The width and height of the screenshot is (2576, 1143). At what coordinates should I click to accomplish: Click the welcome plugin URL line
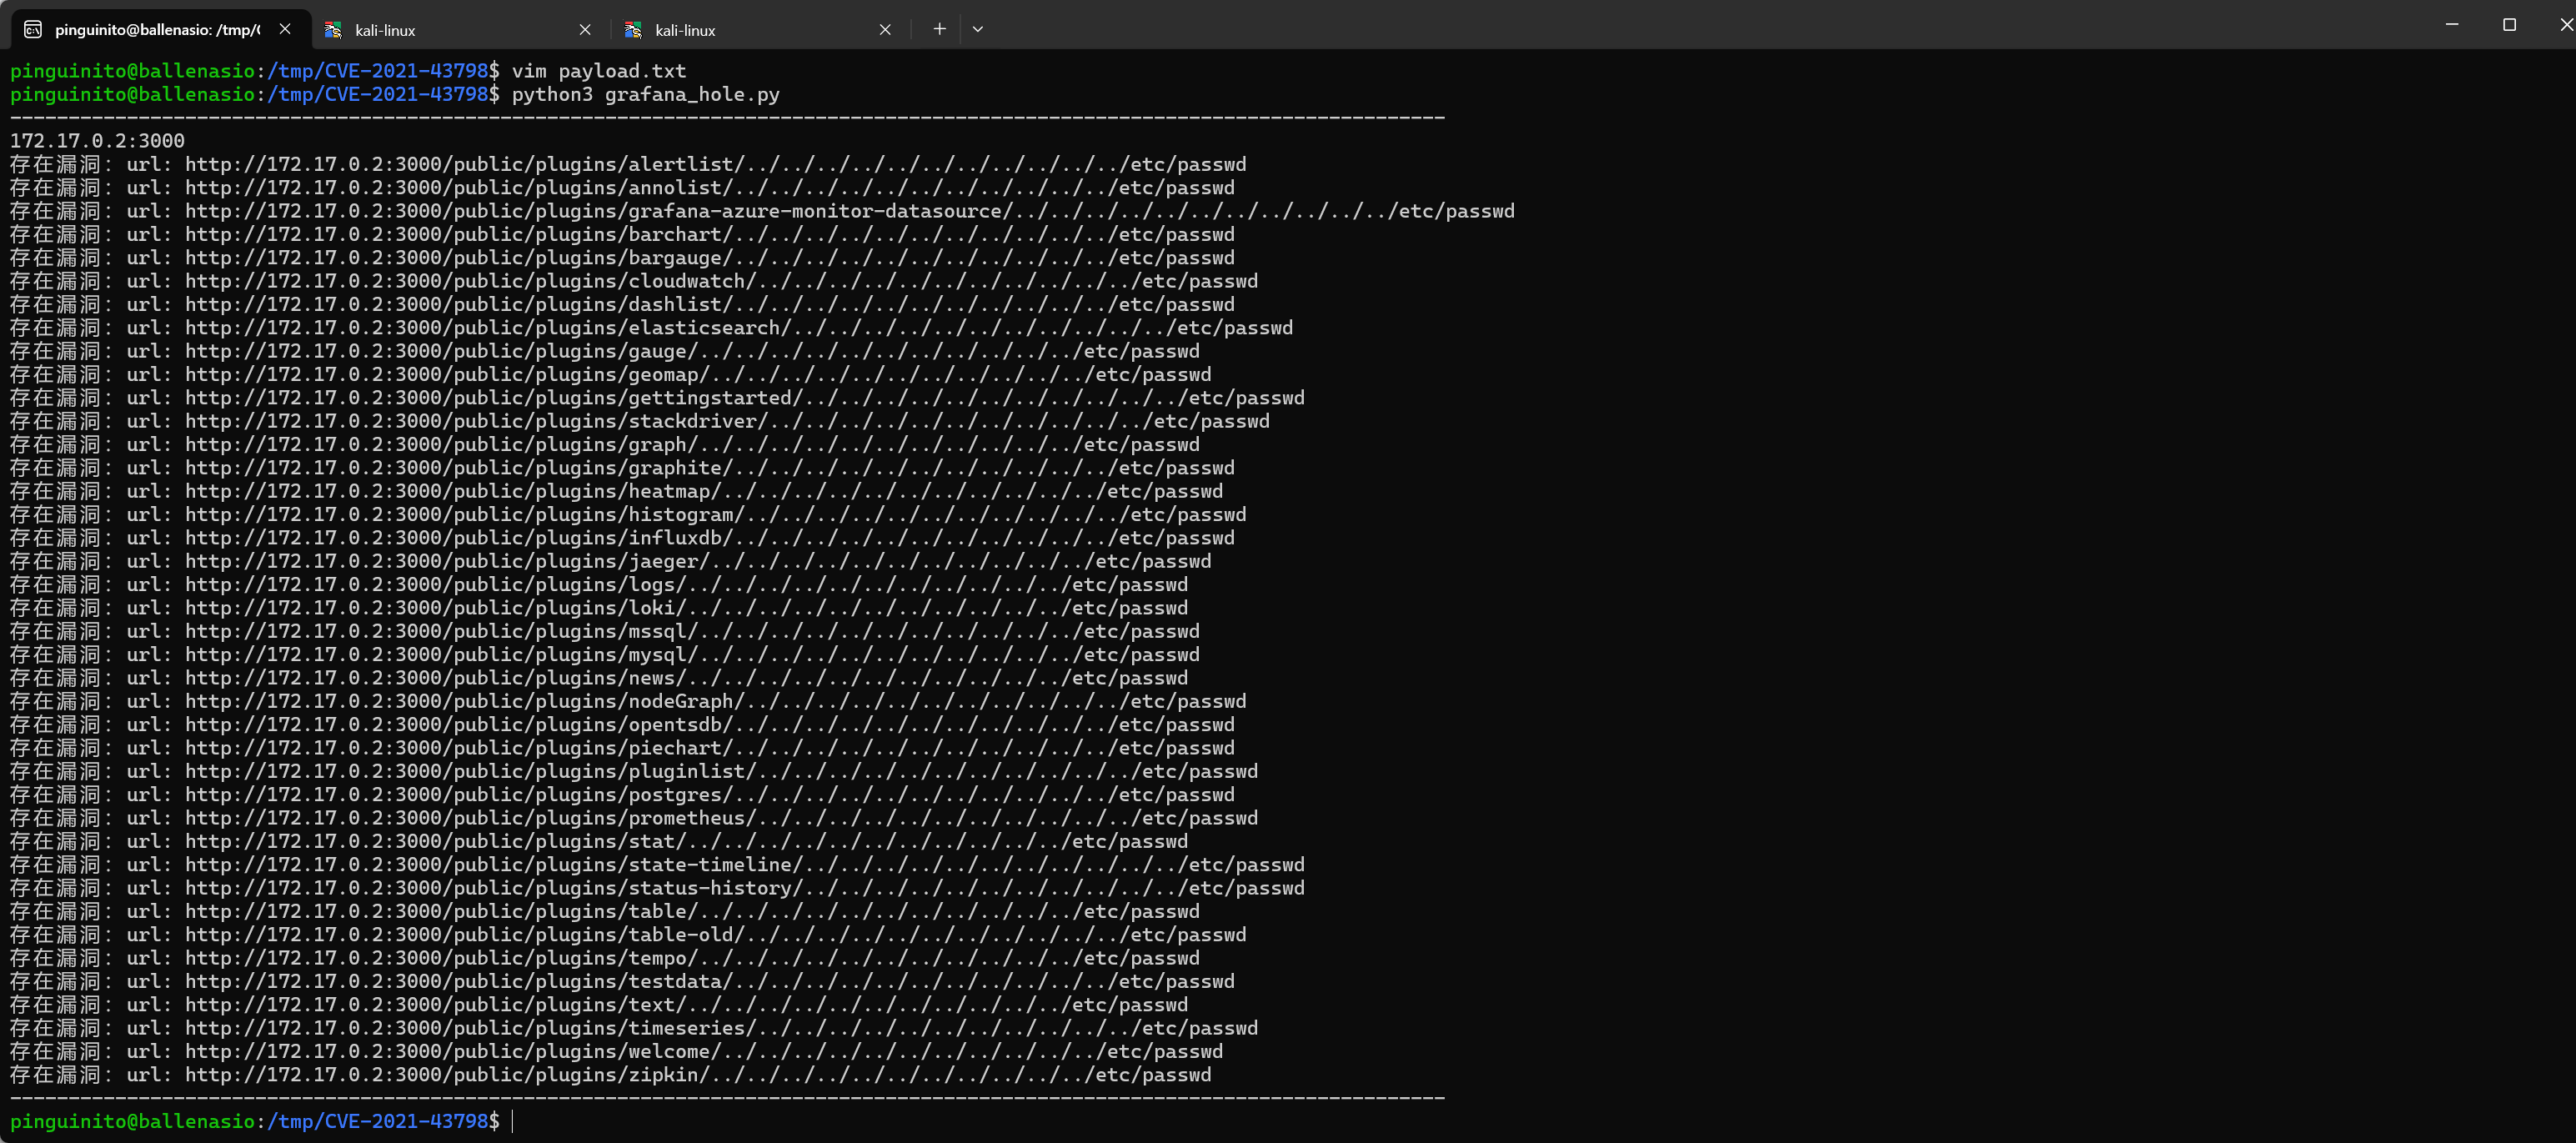tap(616, 1051)
